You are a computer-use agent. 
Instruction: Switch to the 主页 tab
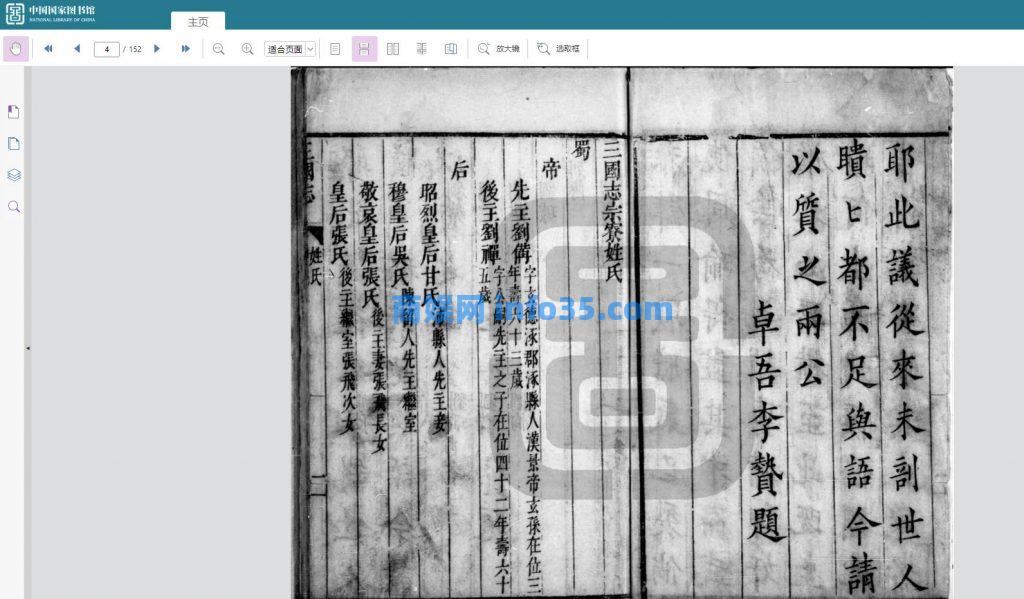[198, 21]
